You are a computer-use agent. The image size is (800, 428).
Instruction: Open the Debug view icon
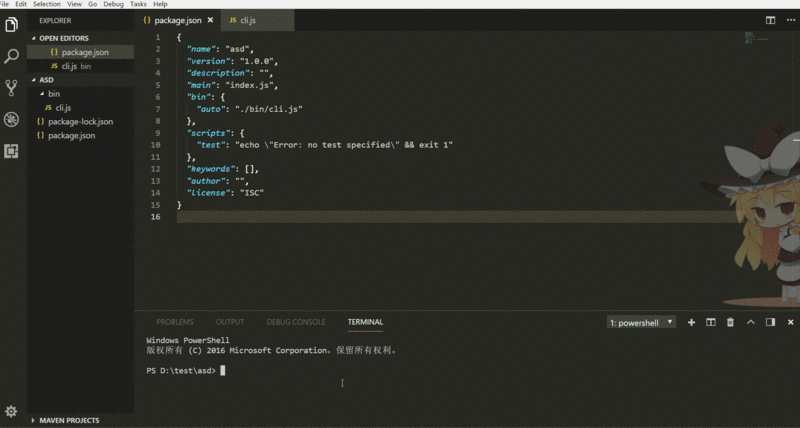point(12,119)
